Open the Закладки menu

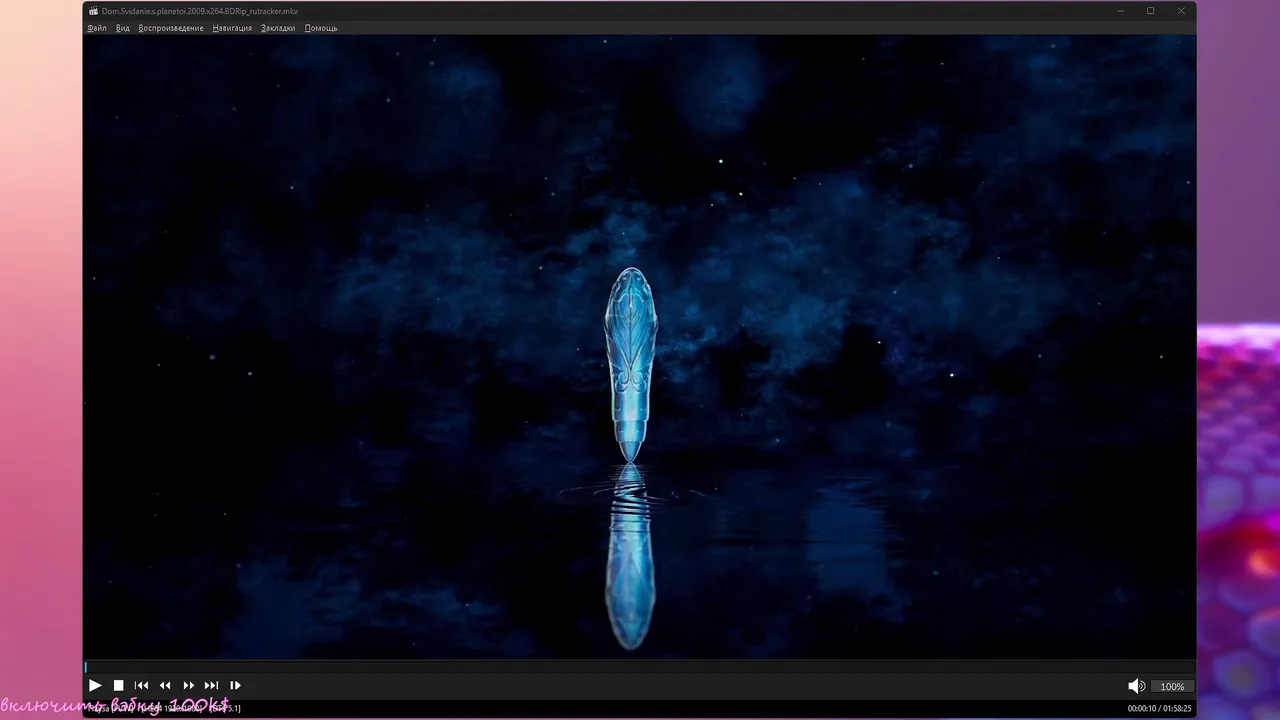click(278, 28)
